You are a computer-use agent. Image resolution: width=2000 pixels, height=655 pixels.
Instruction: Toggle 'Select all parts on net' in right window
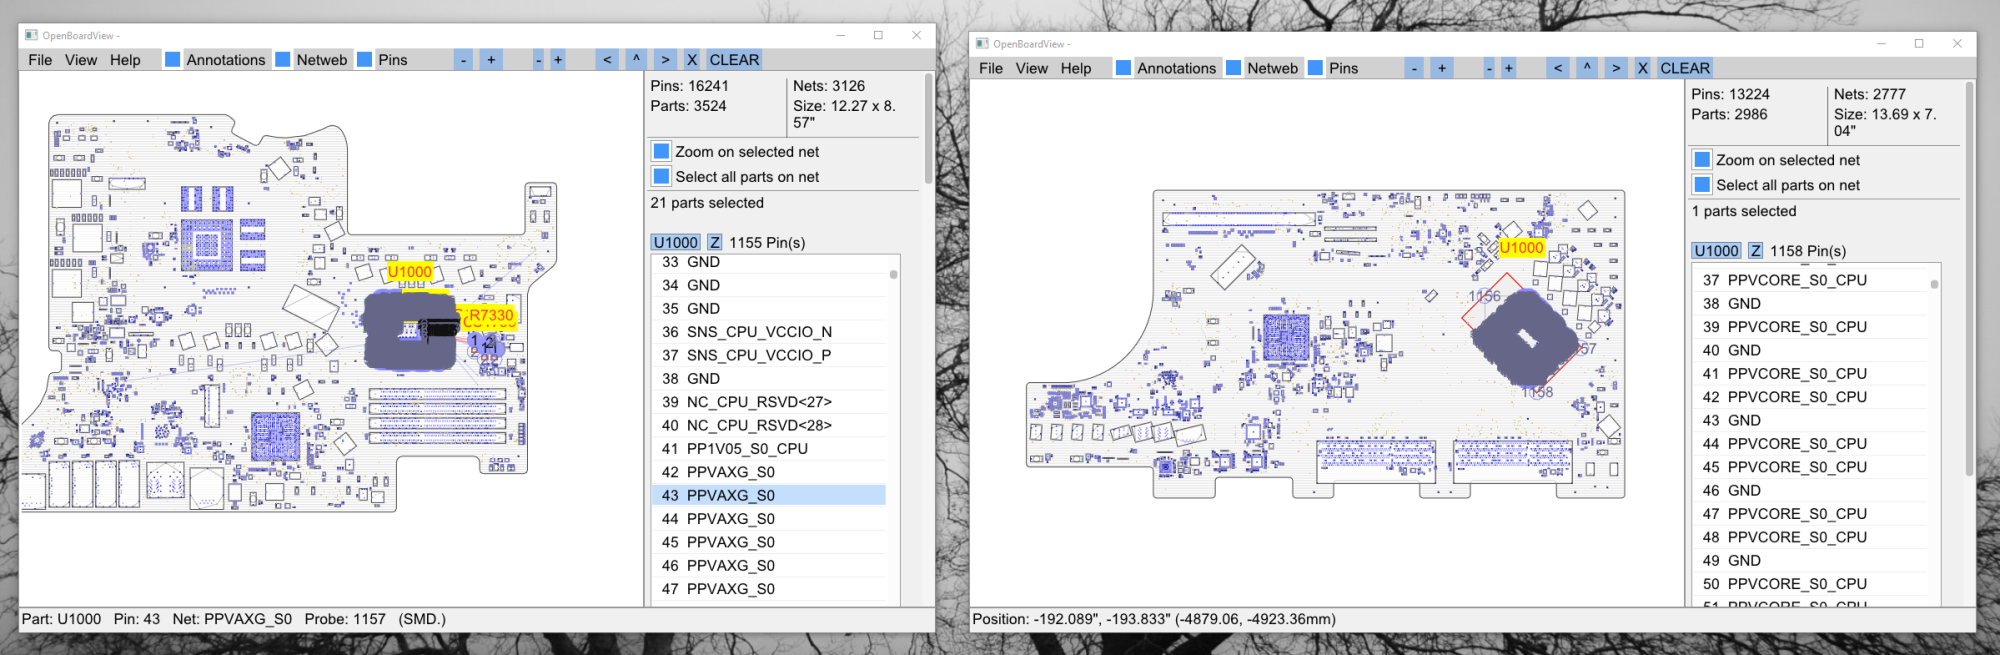click(1702, 185)
